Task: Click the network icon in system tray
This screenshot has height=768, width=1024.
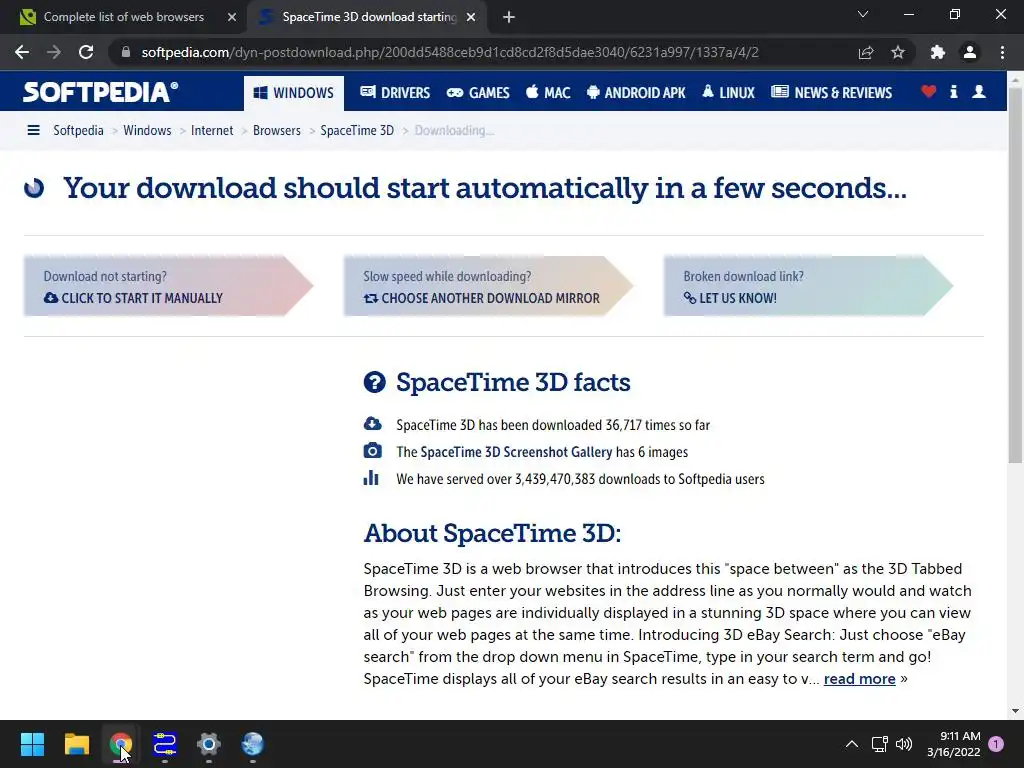Action: coord(879,744)
